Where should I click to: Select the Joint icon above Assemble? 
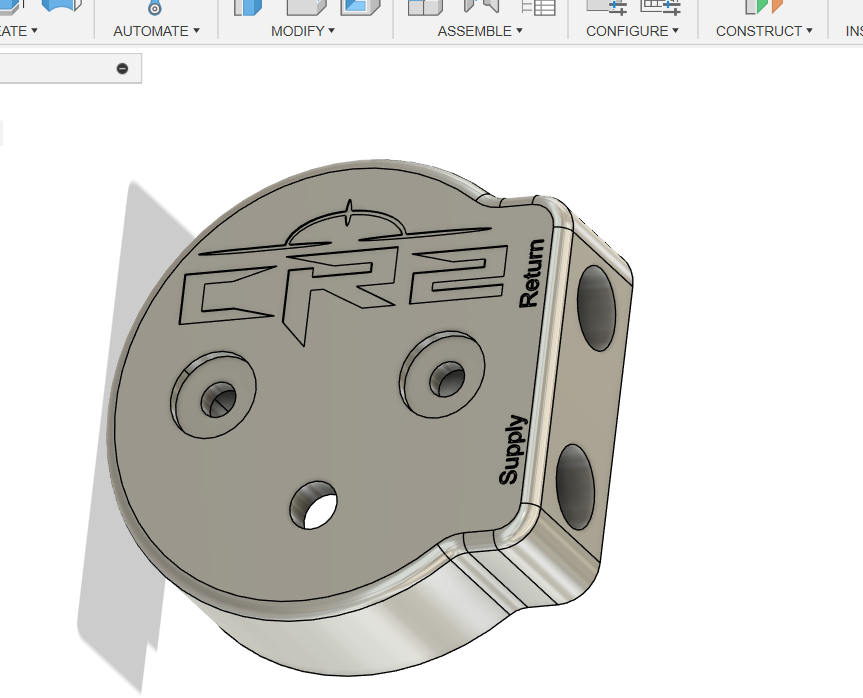click(x=481, y=7)
